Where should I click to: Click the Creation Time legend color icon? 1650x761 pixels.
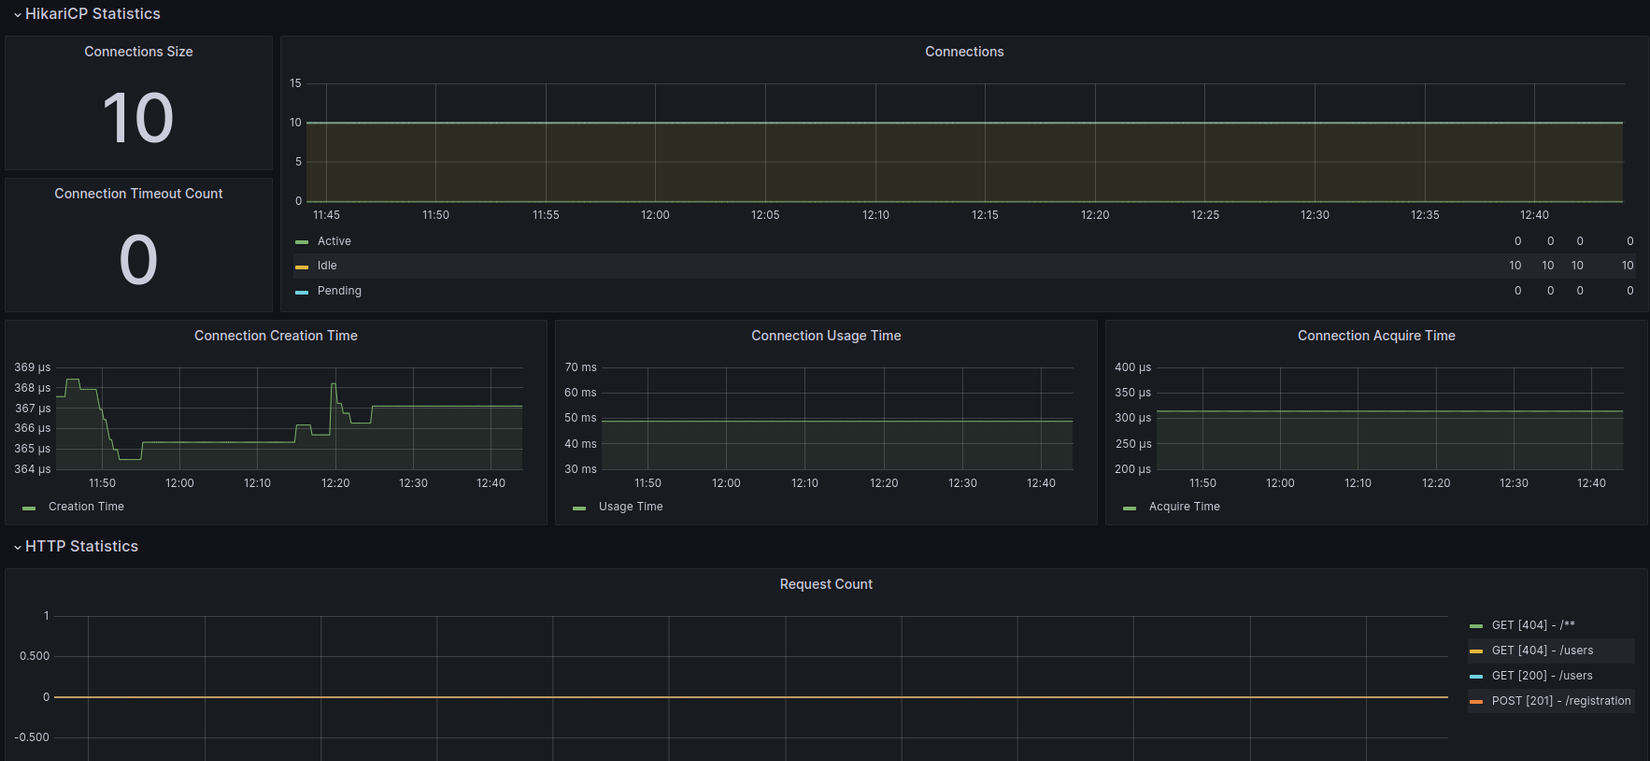29,508
